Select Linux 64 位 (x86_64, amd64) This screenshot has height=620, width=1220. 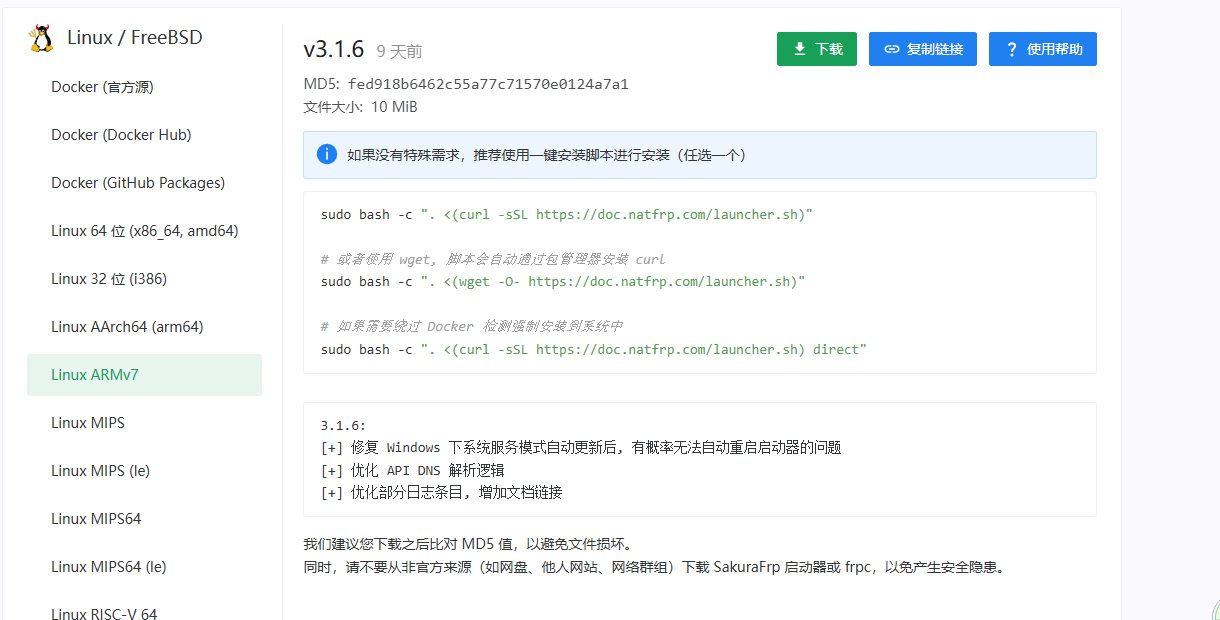point(144,231)
